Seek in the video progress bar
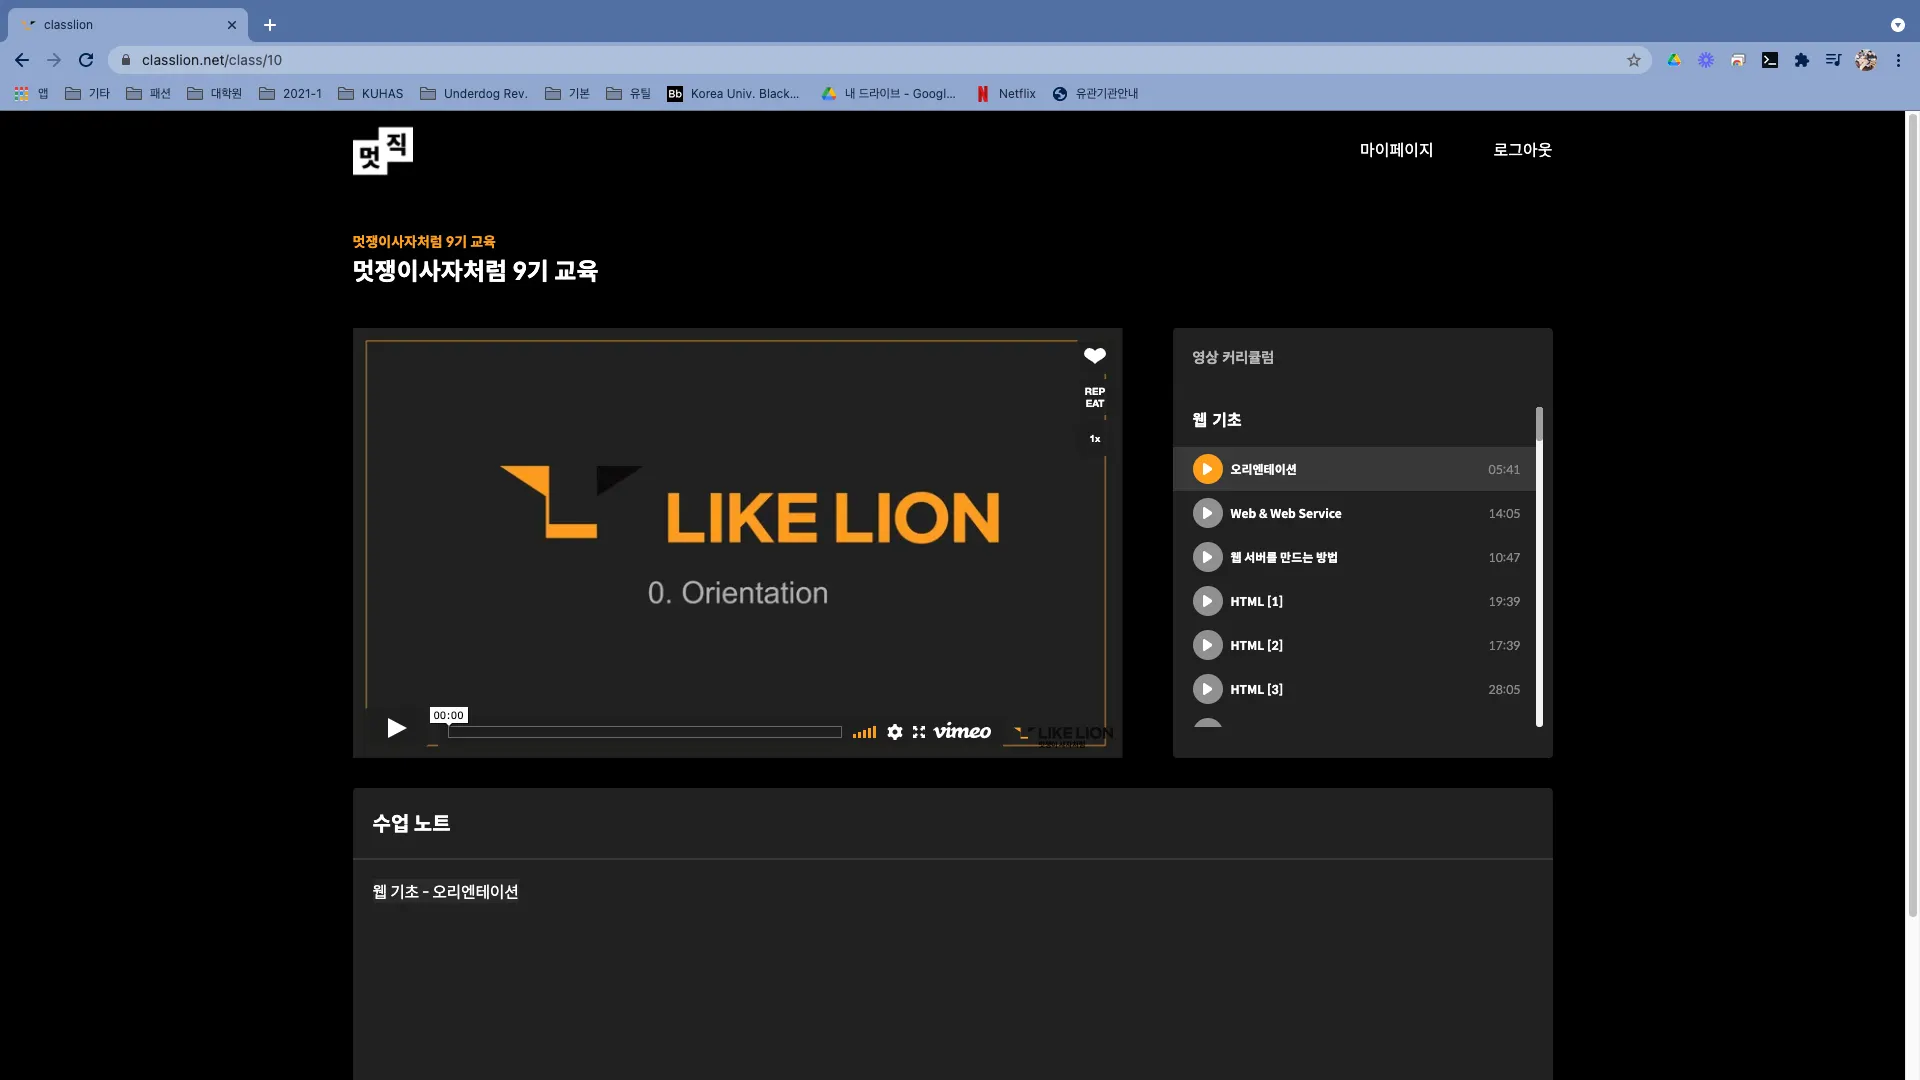This screenshot has height=1080, width=1920. click(x=644, y=732)
